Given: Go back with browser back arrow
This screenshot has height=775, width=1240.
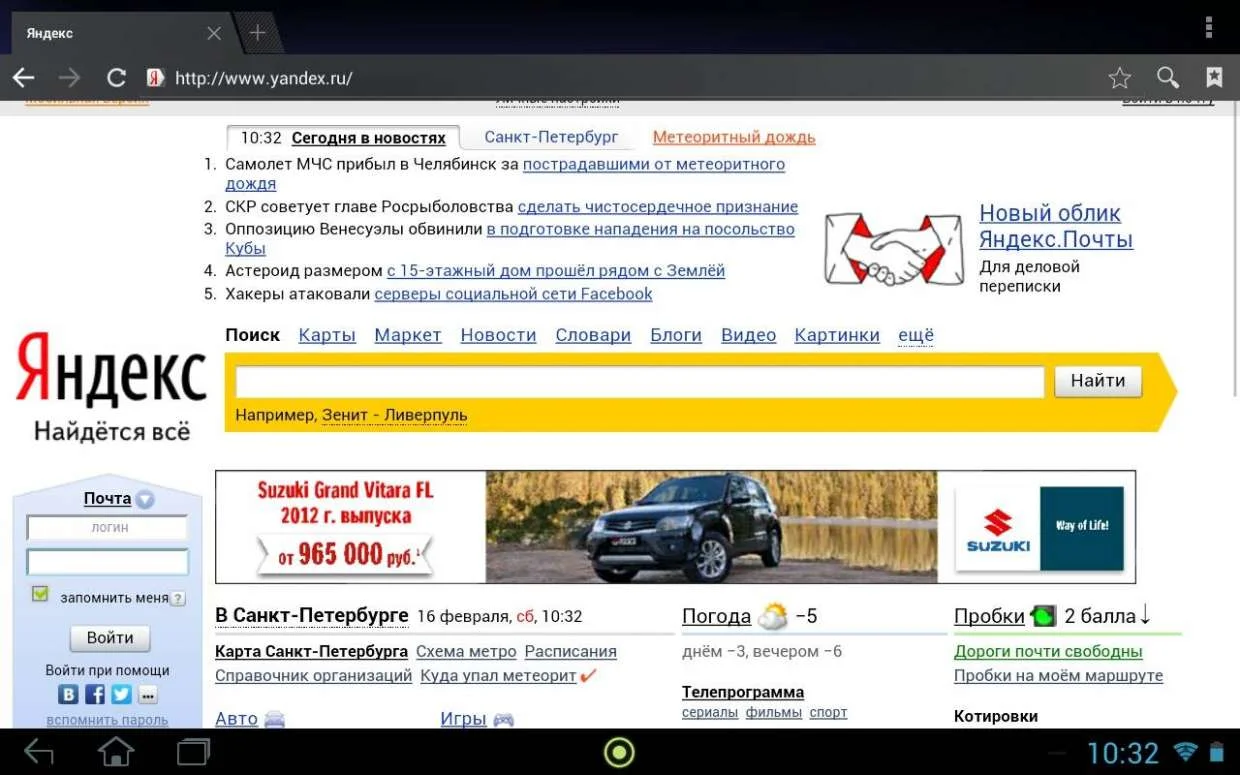Looking at the screenshot, I should coord(23,78).
